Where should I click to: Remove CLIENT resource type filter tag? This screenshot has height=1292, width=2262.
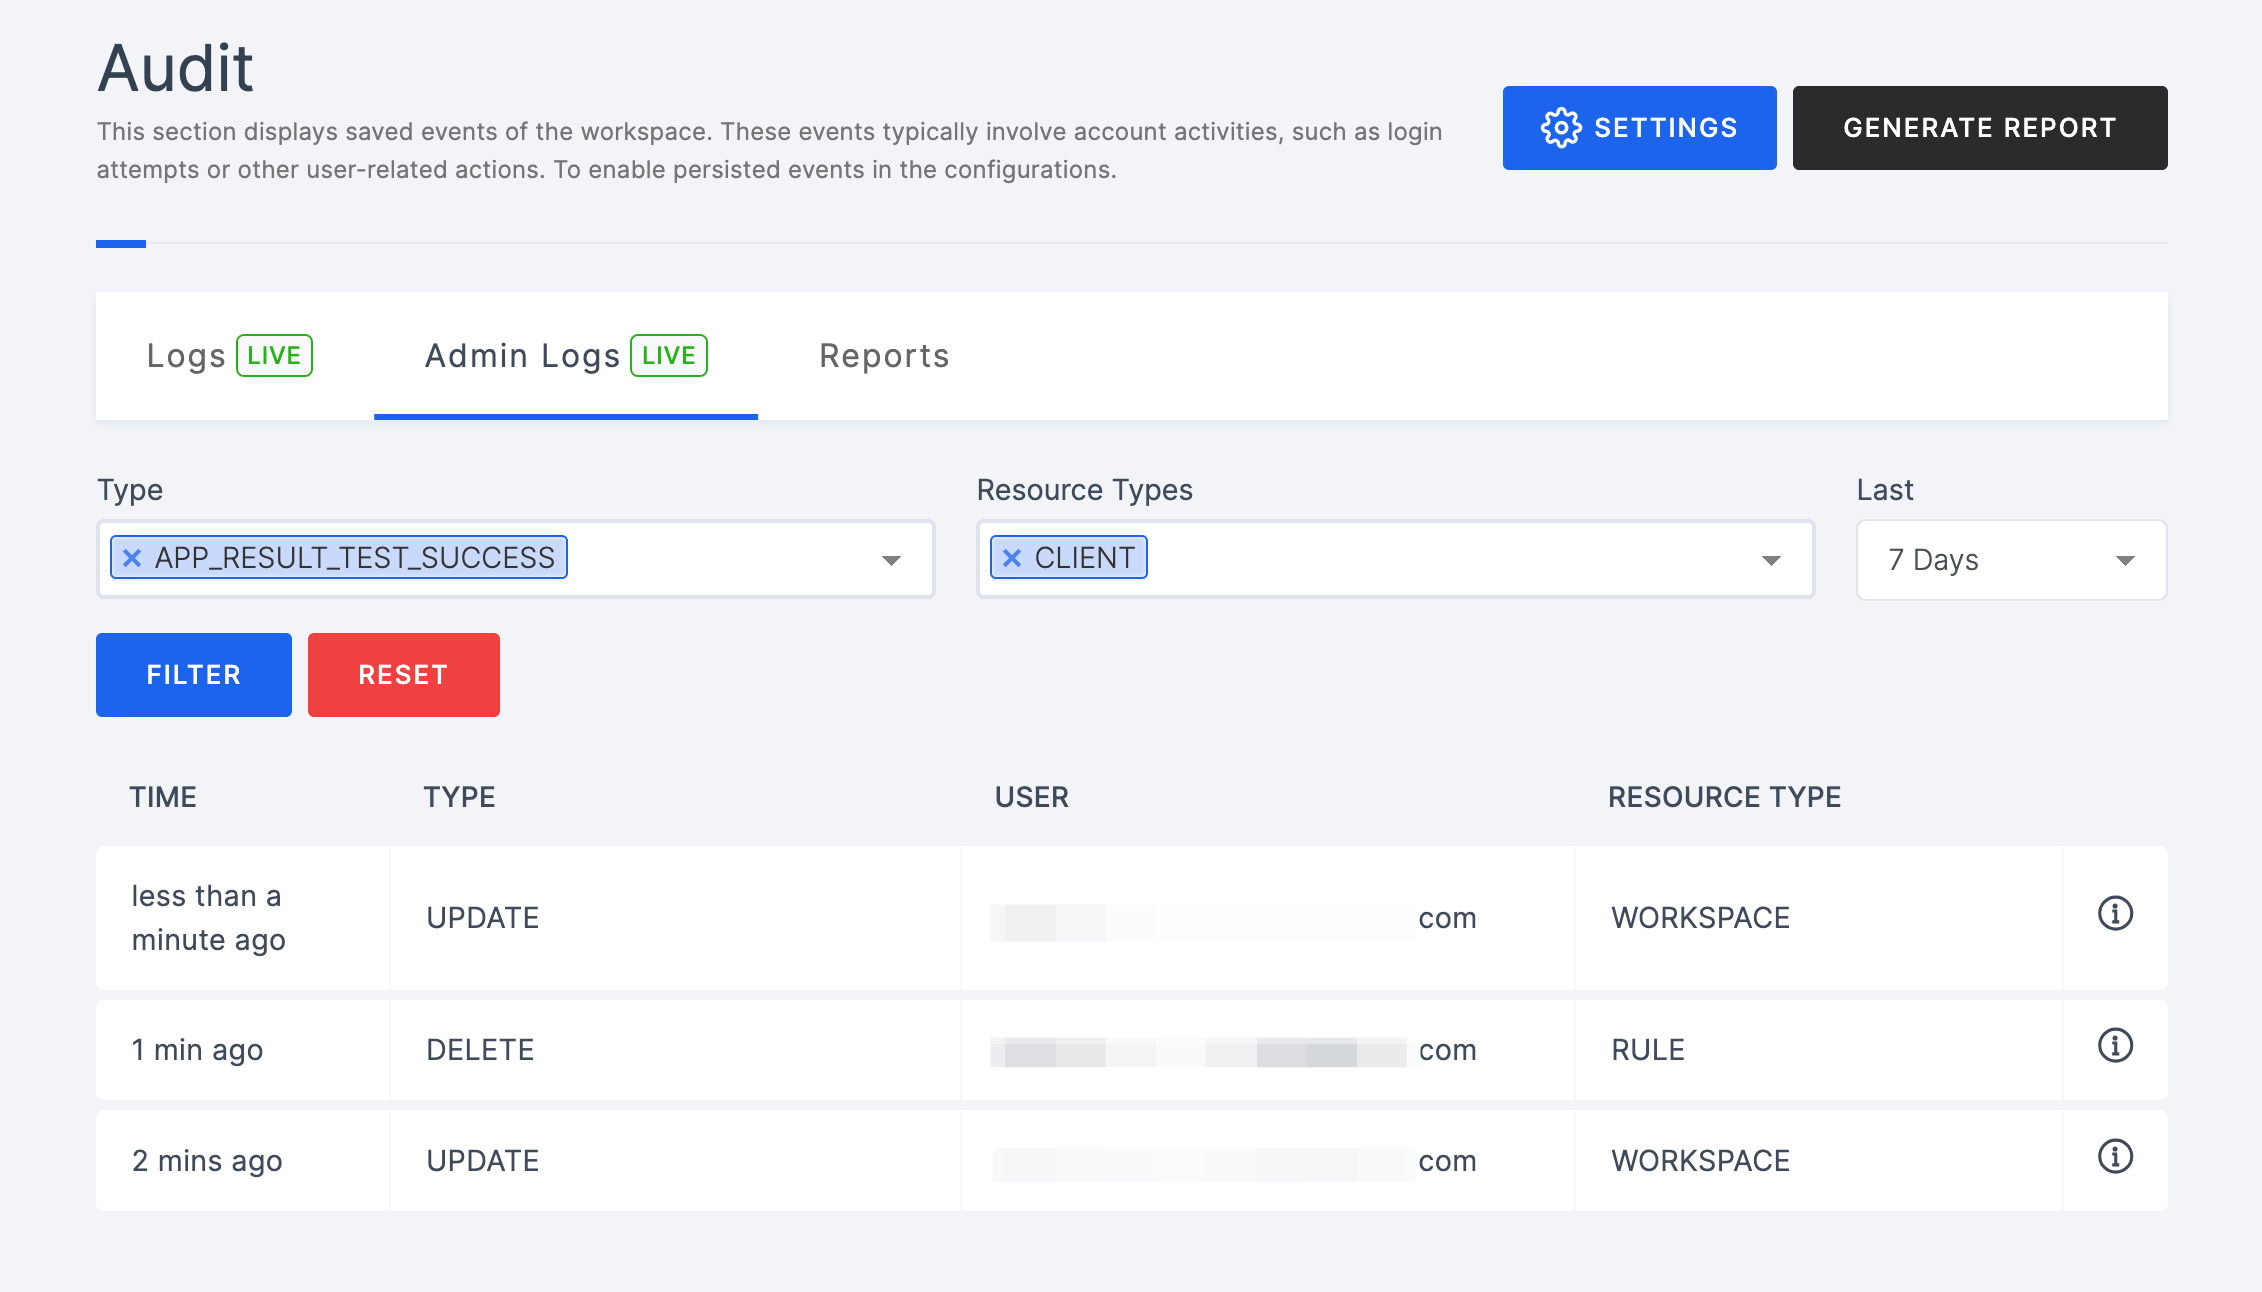click(1010, 557)
